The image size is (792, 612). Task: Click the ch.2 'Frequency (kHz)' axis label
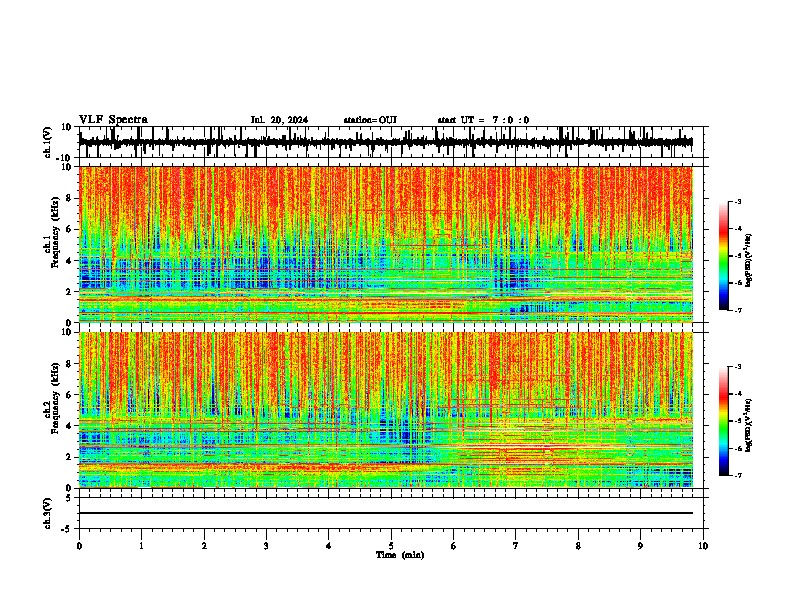tap(55, 398)
